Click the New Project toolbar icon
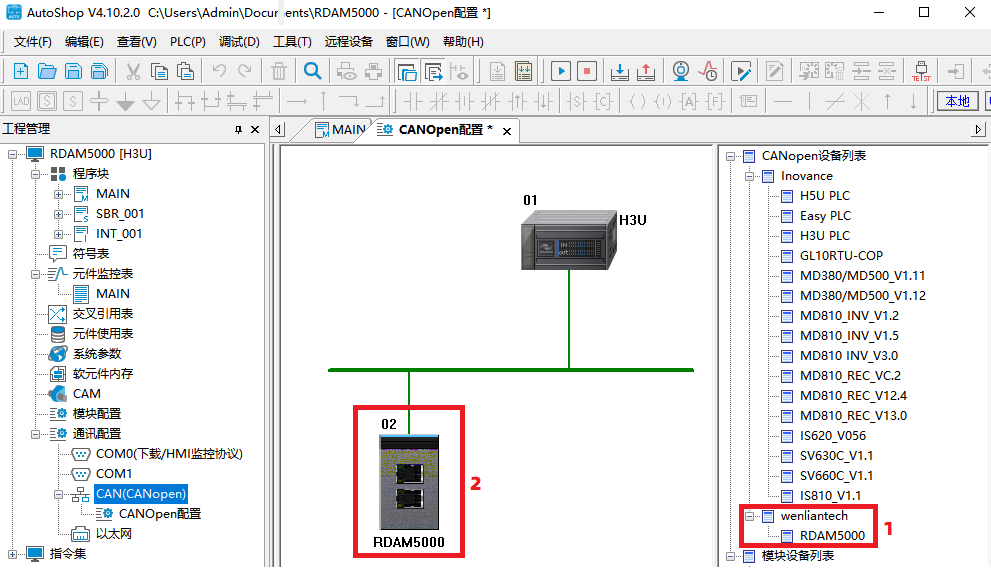The height and width of the screenshot is (568, 991). pyautogui.click(x=20, y=71)
